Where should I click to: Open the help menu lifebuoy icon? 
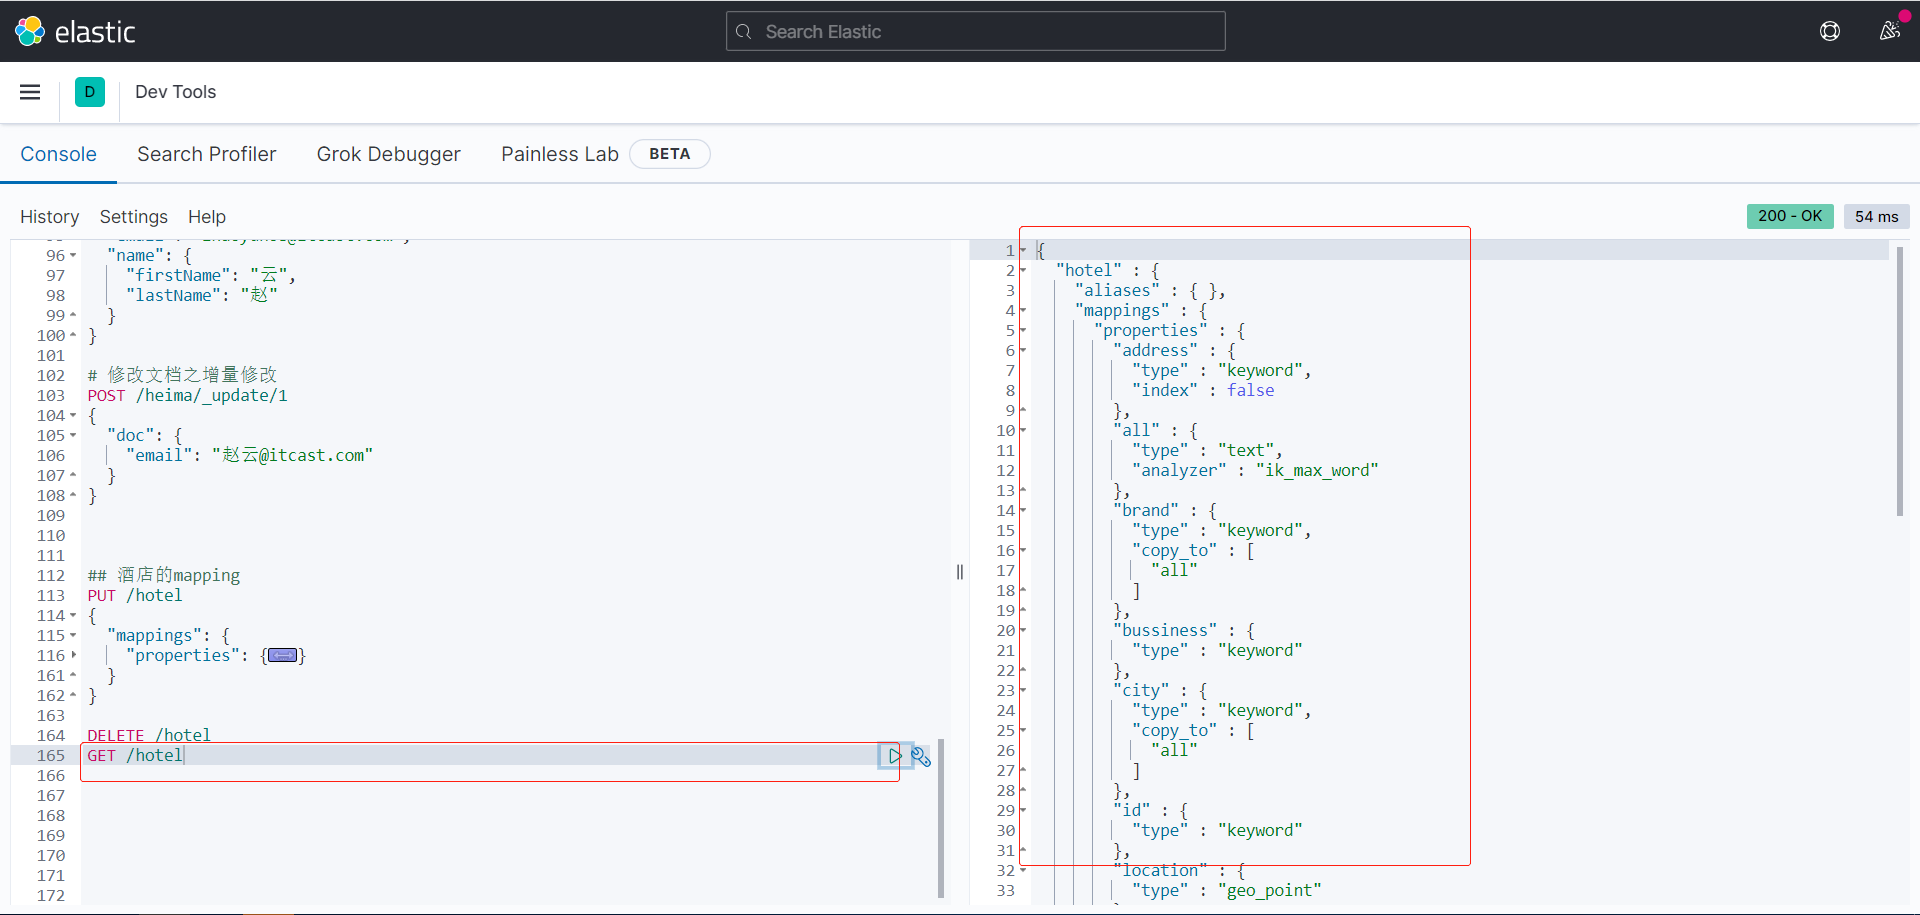click(1829, 31)
